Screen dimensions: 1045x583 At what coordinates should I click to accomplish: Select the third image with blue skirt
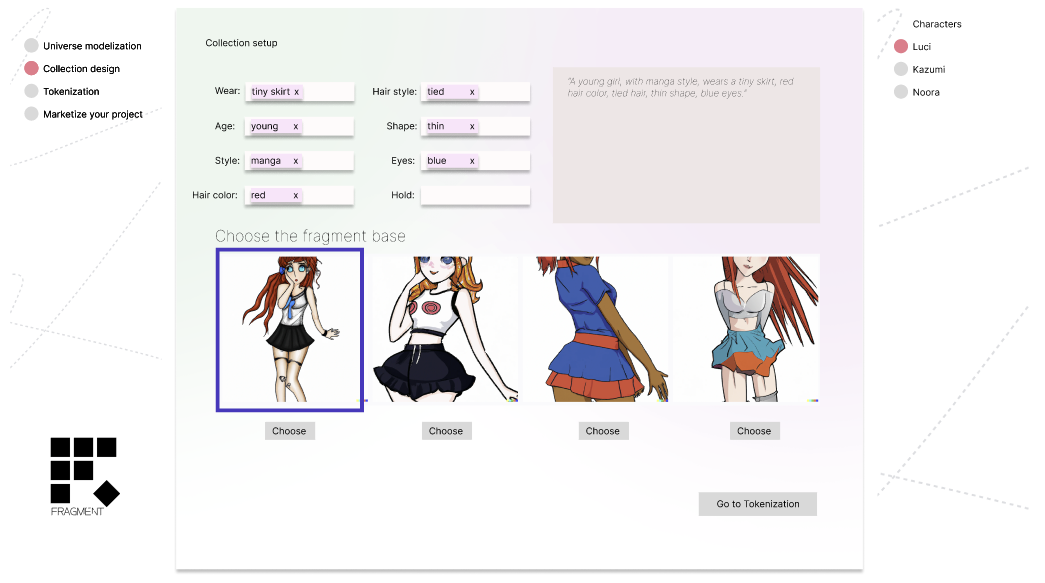click(x=596, y=328)
